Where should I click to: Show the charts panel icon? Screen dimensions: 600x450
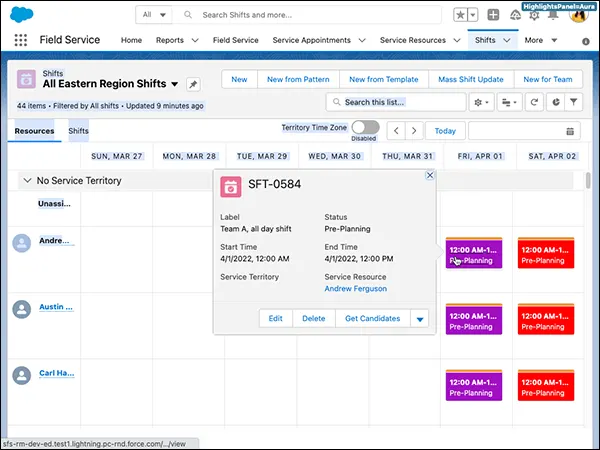556,102
